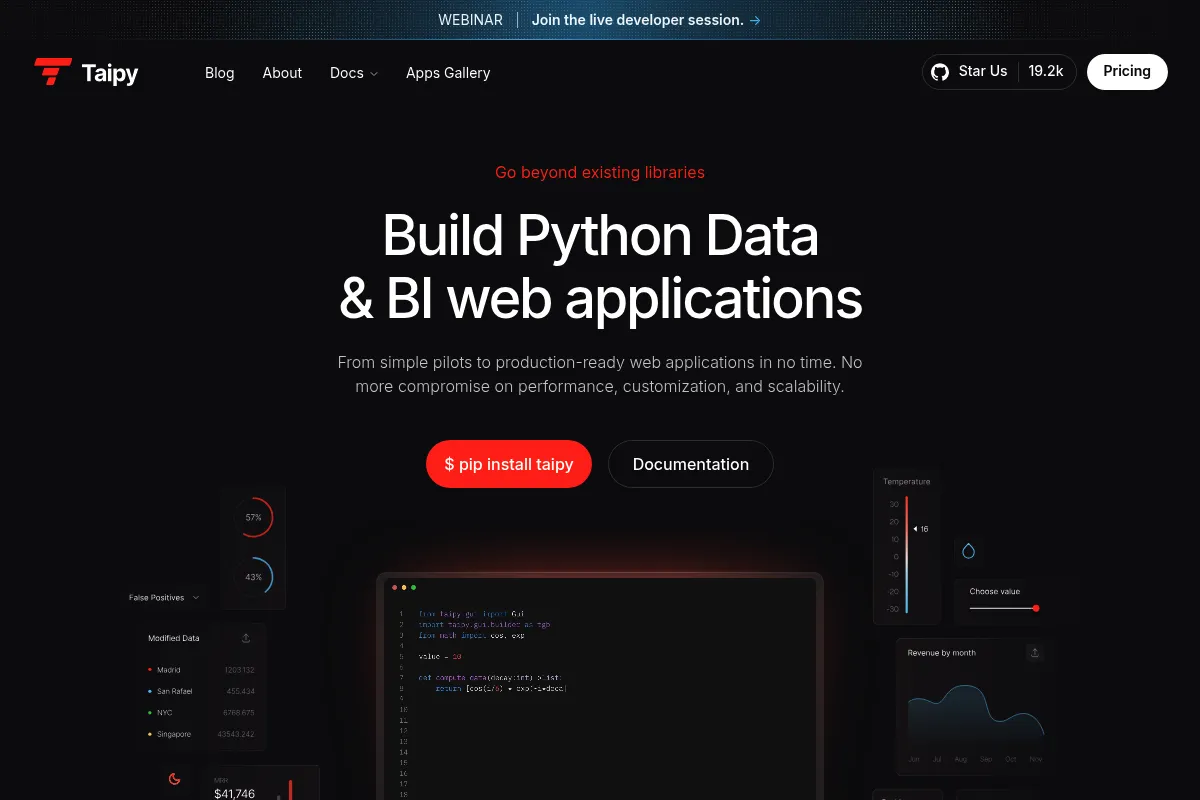The image size is (1200, 800).
Task: Click the San Rafael row
Action: pyautogui.click(x=201, y=691)
